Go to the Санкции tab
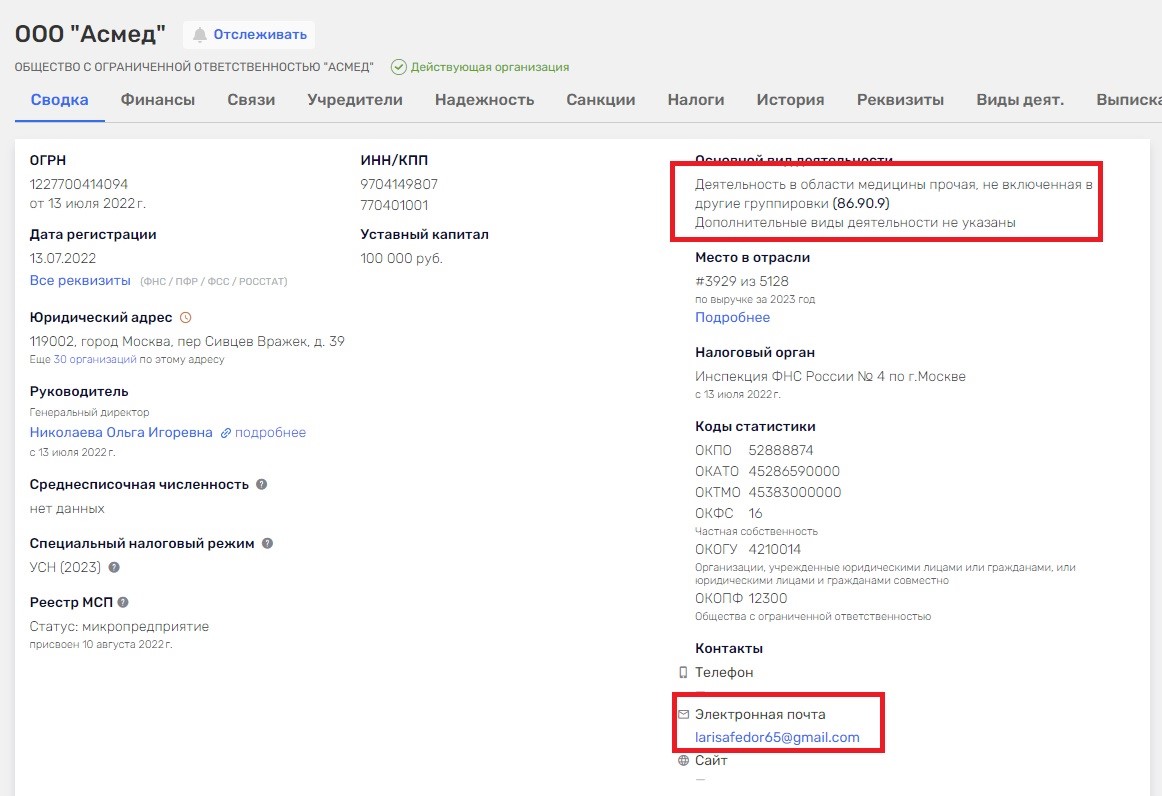Viewport: 1162px width, 796px height. point(601,100)
